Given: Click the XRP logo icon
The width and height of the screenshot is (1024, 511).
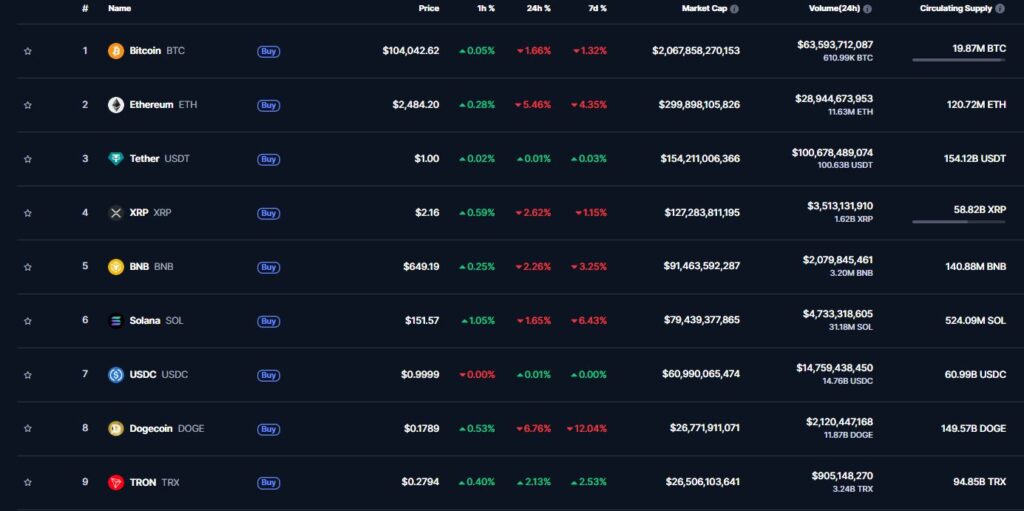Looking at the screenshot, I should pos(116,213).
